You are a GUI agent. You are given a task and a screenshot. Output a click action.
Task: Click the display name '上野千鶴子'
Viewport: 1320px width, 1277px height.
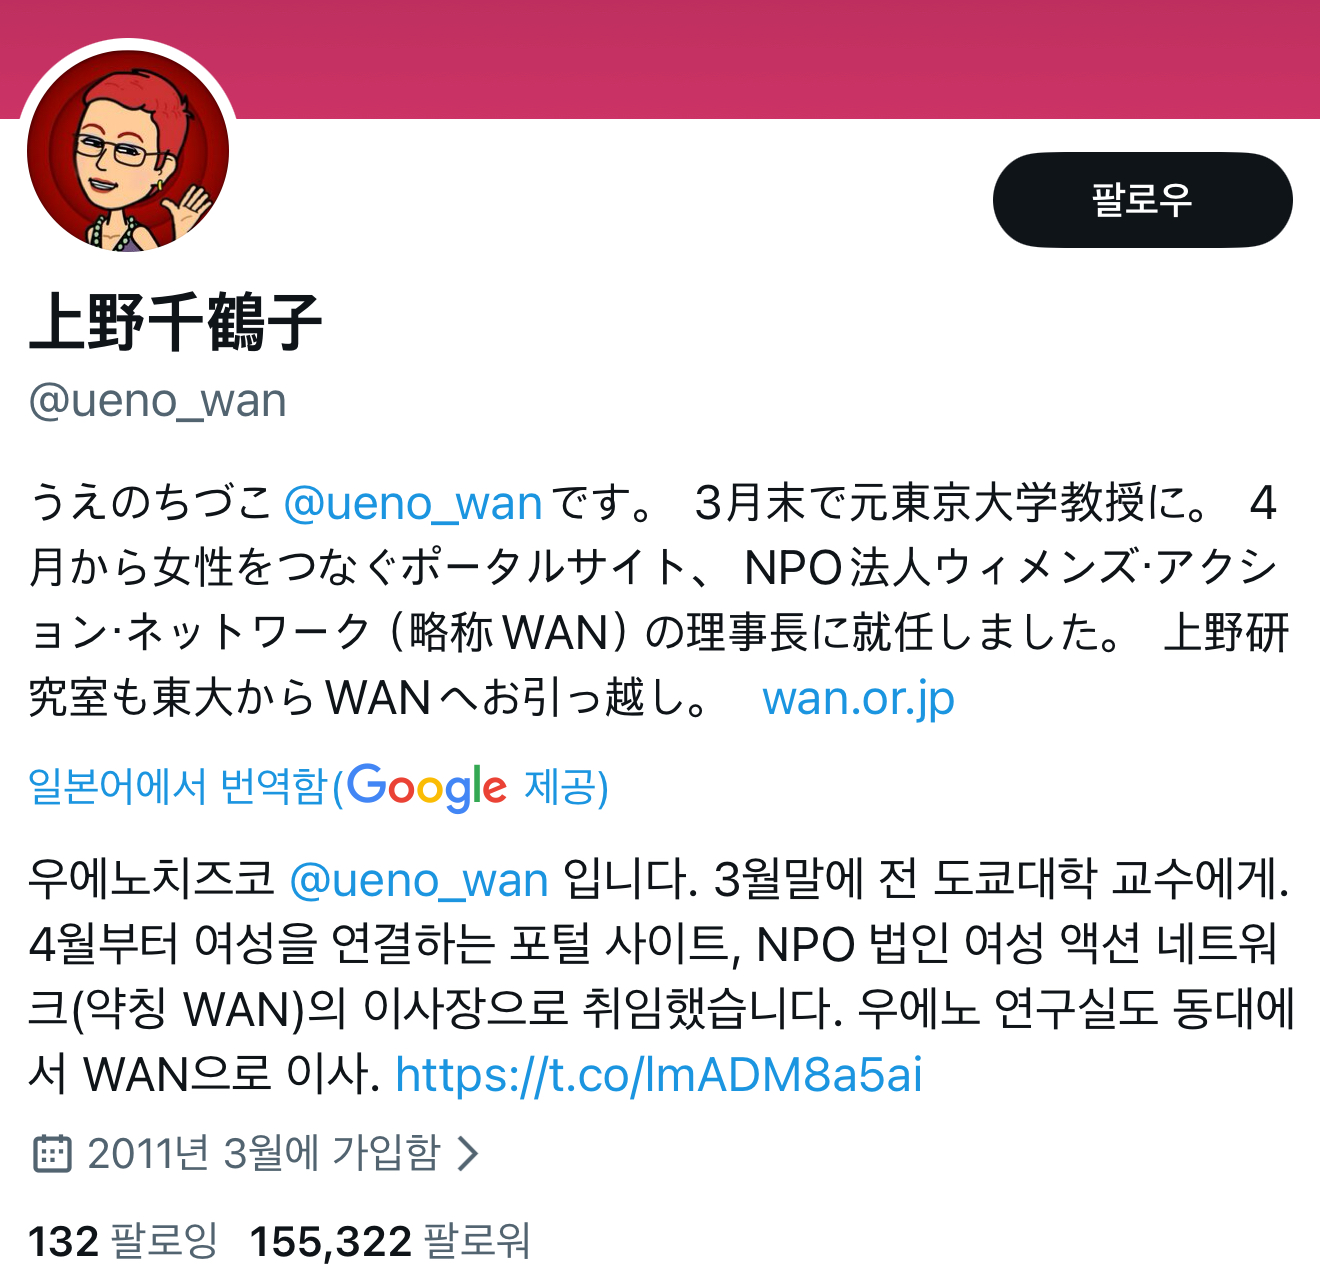(176, 322)
